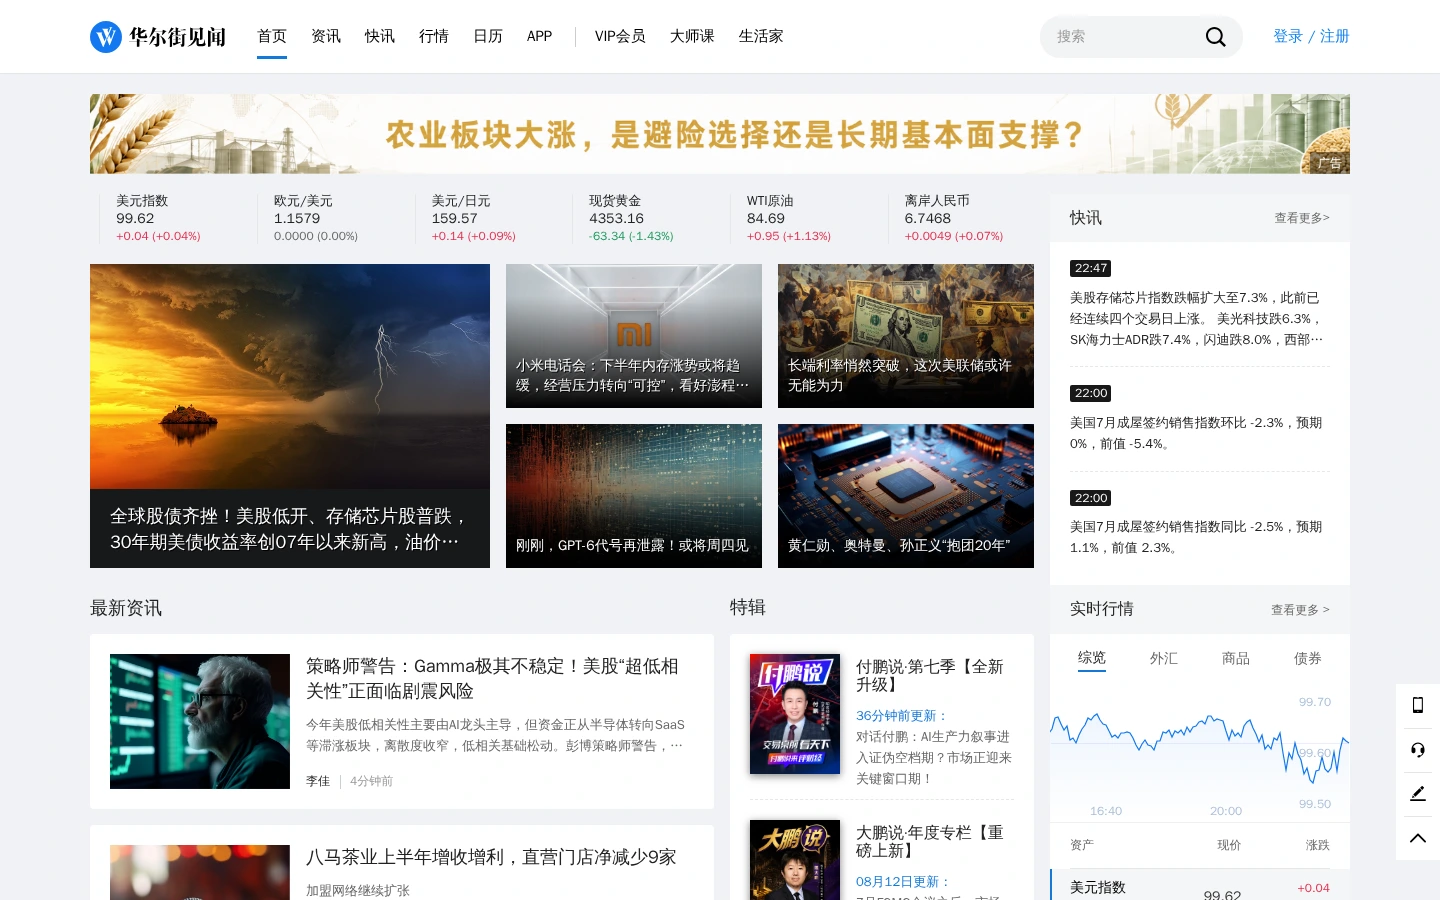The image size is (1440, 900).
Task: Switch to the 商品 market tab
Action: tap(1236, 658)
